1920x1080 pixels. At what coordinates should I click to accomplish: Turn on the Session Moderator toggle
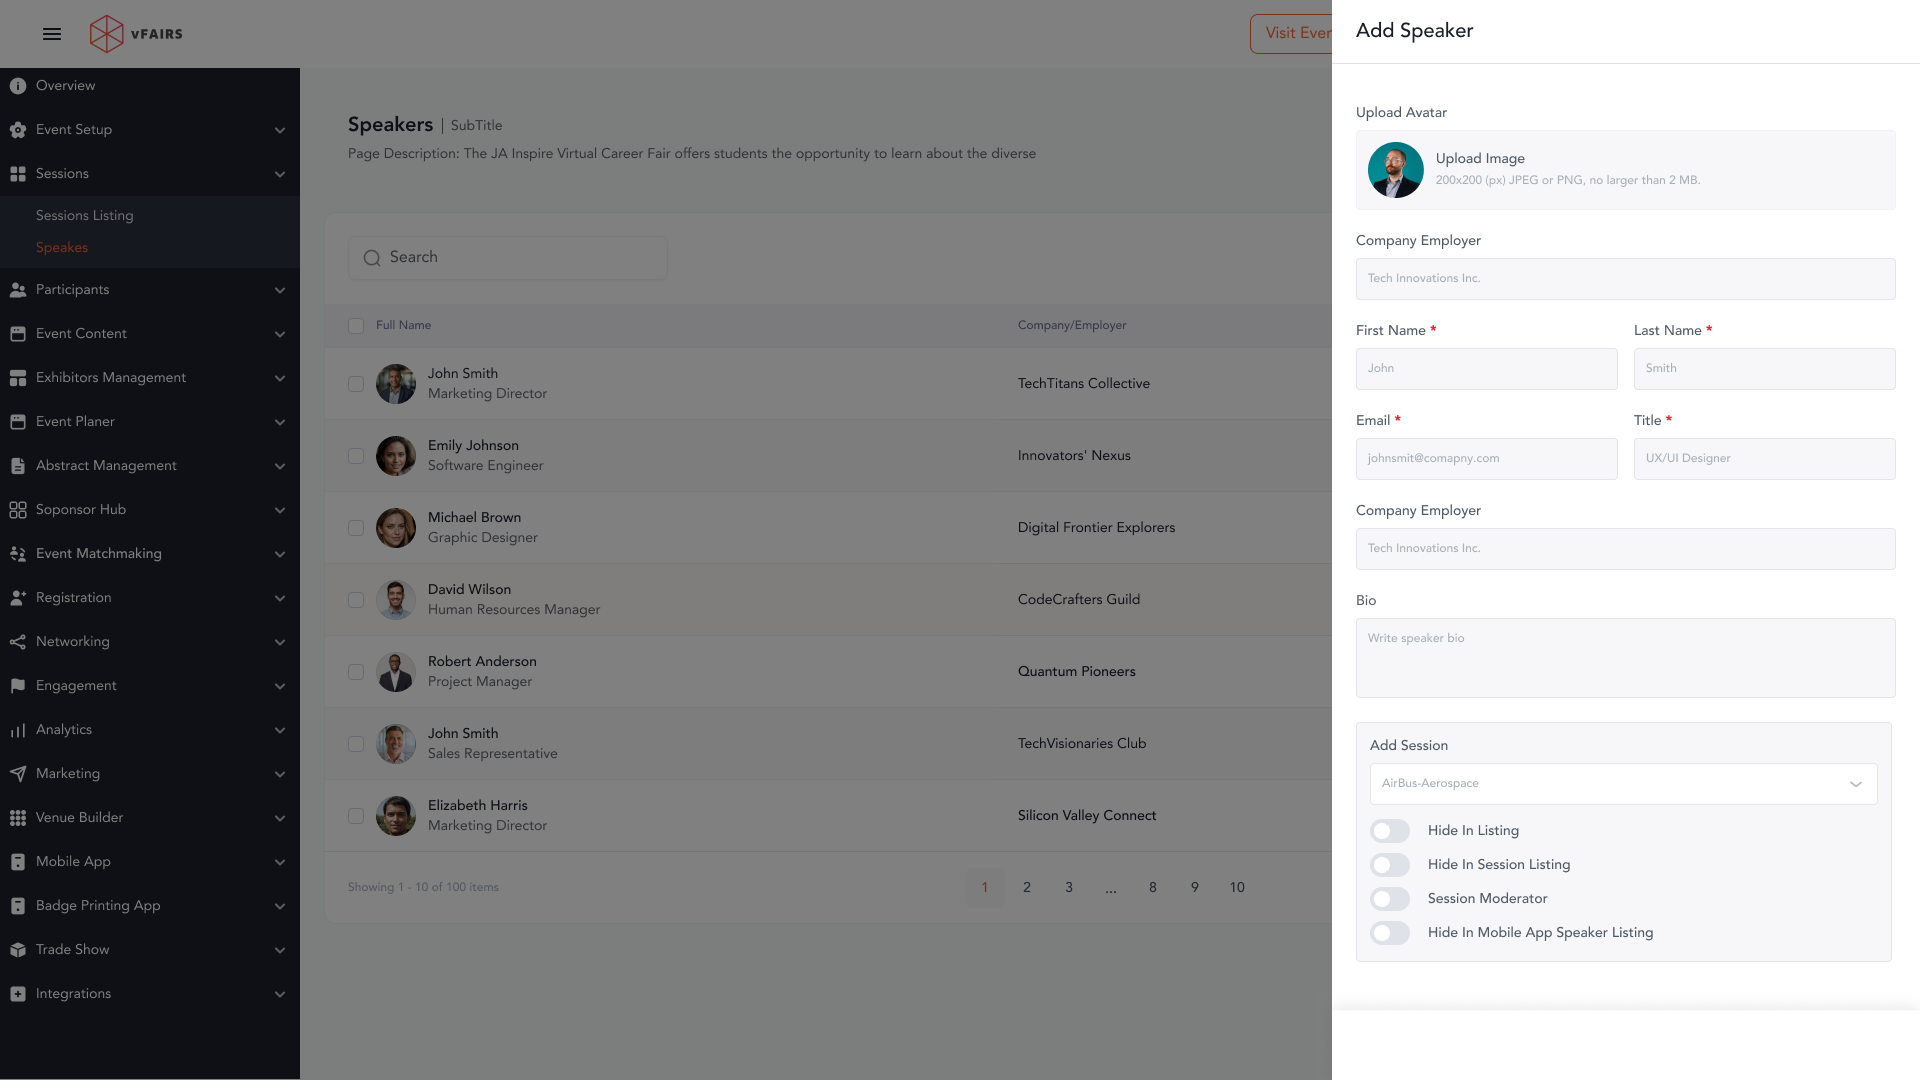coord(1390,899)
